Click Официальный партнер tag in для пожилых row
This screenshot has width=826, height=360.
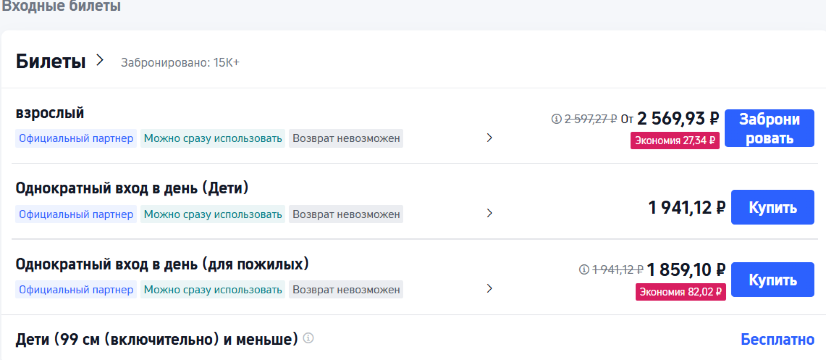coord(76,290)
